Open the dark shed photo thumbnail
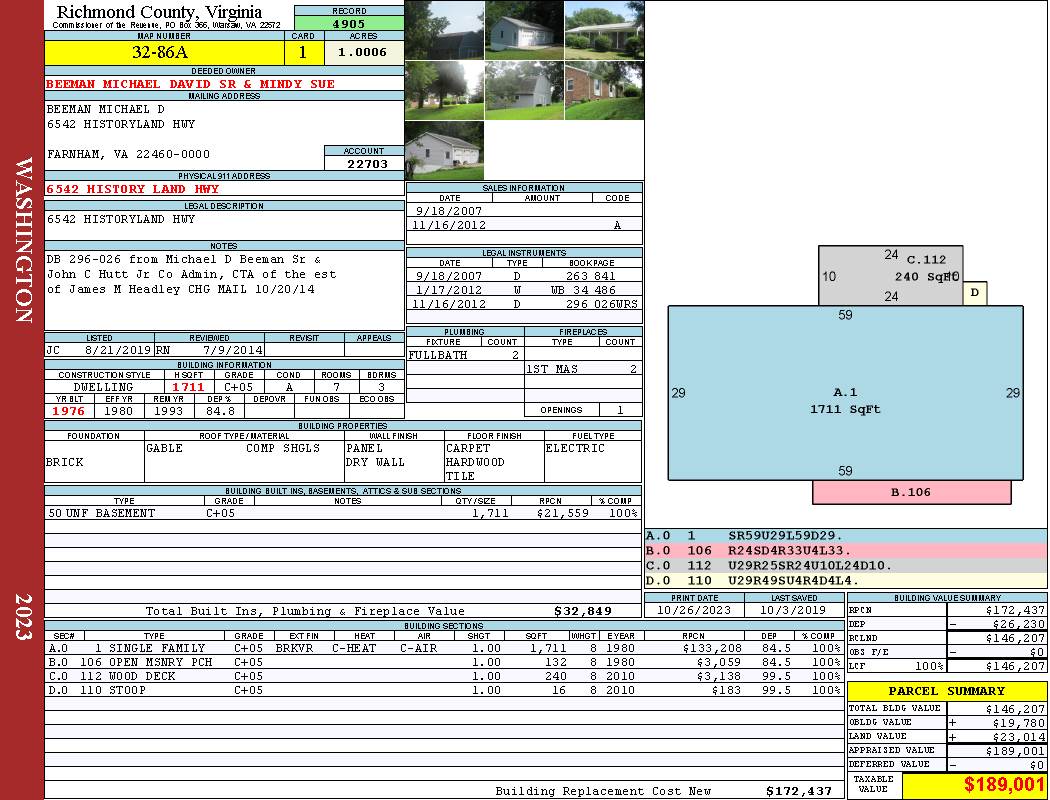Viewport: 1050px width, 800px height. pyautogui.click(x=444, y=30)
